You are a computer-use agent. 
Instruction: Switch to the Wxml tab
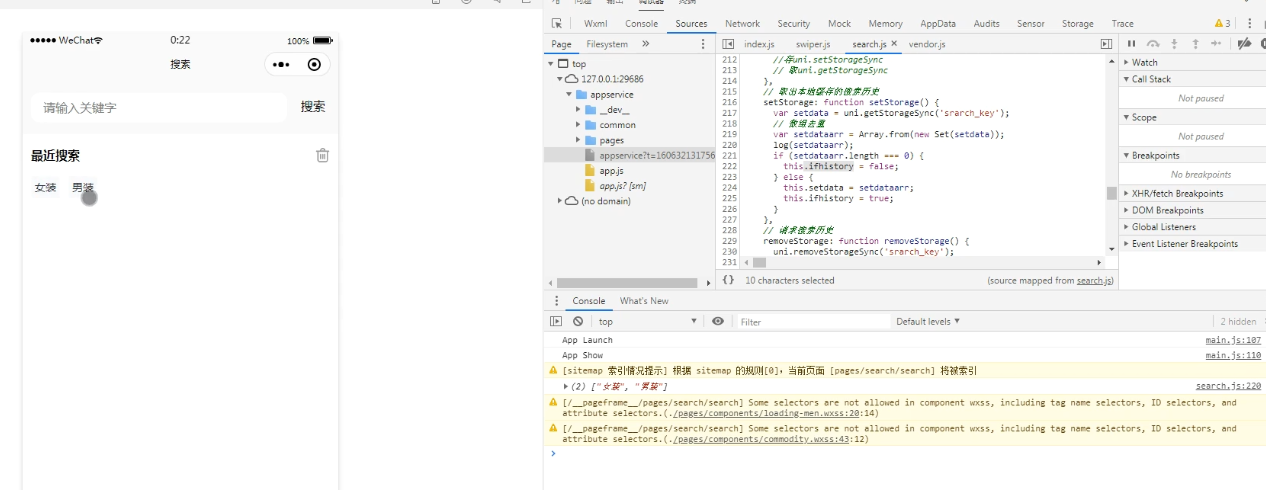pyautogui.click(x=596, y=23)
